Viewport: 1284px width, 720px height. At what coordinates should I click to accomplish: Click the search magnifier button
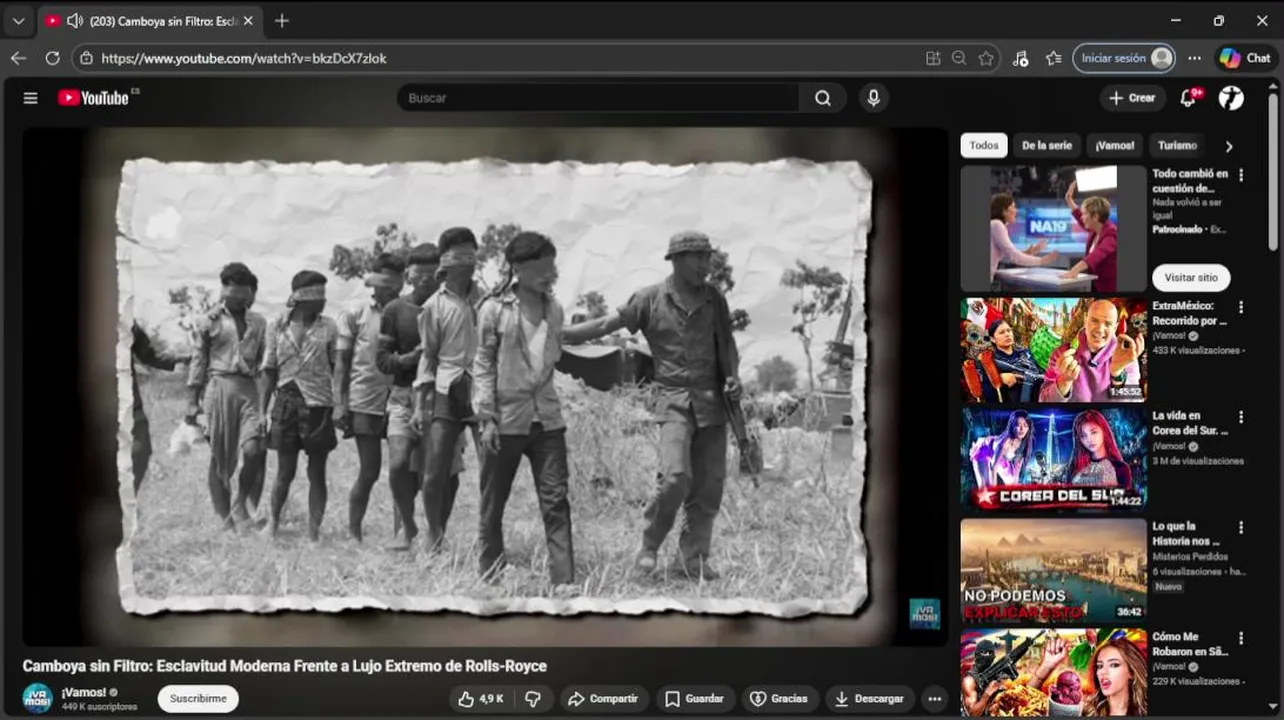[x=823, y=98]
